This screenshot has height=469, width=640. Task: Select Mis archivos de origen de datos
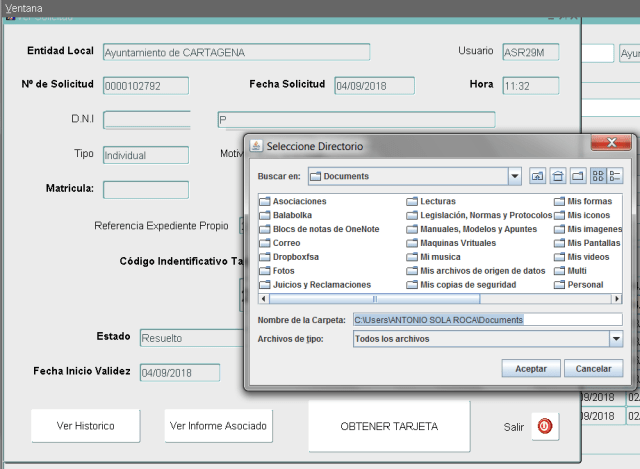pos(476,271)
